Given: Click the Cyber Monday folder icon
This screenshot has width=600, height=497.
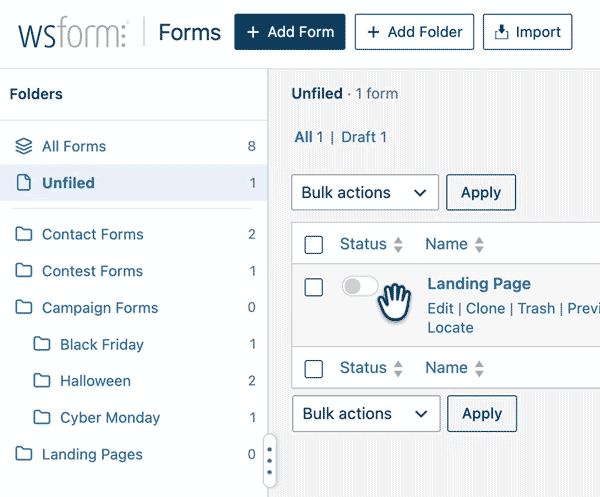Looking at the screenshot, I should point(42,417).
